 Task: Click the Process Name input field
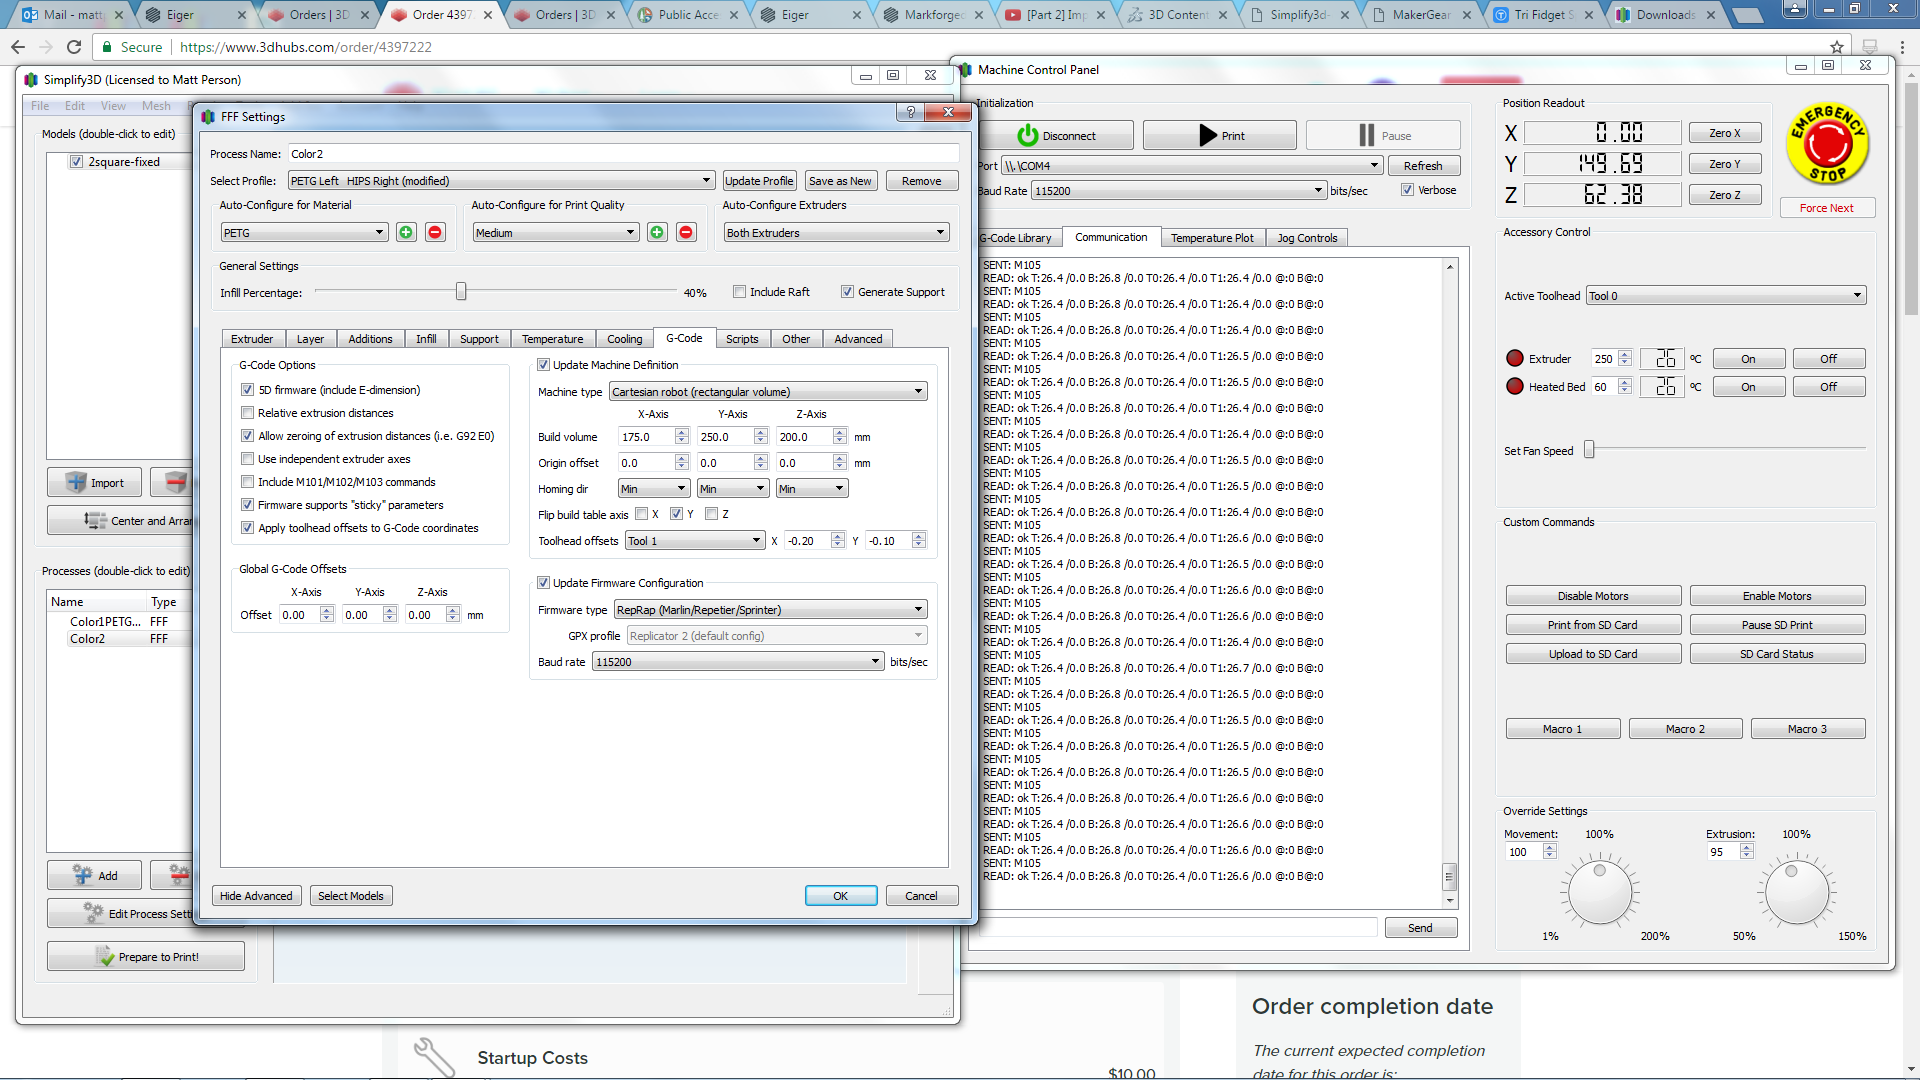pyautogui.click(x=622, y=154)
